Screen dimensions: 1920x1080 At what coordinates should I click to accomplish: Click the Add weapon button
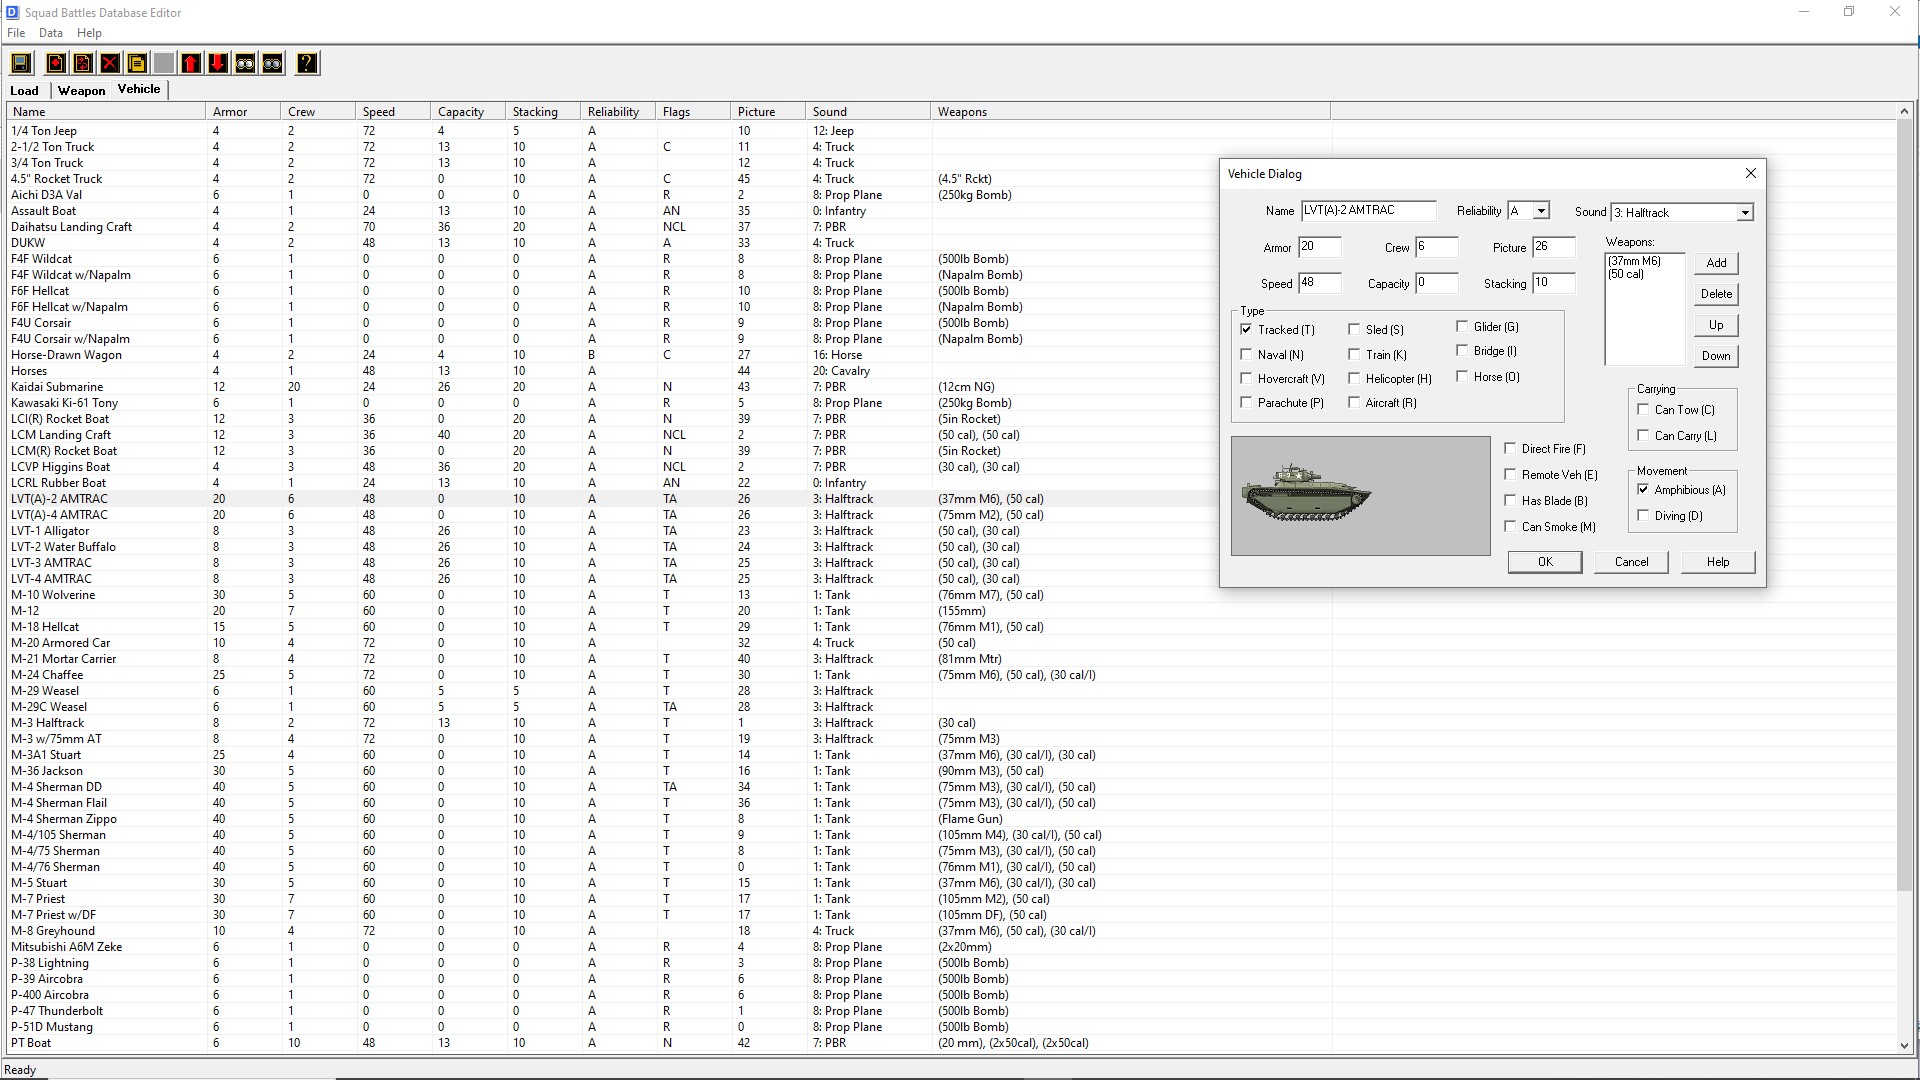1716,263
